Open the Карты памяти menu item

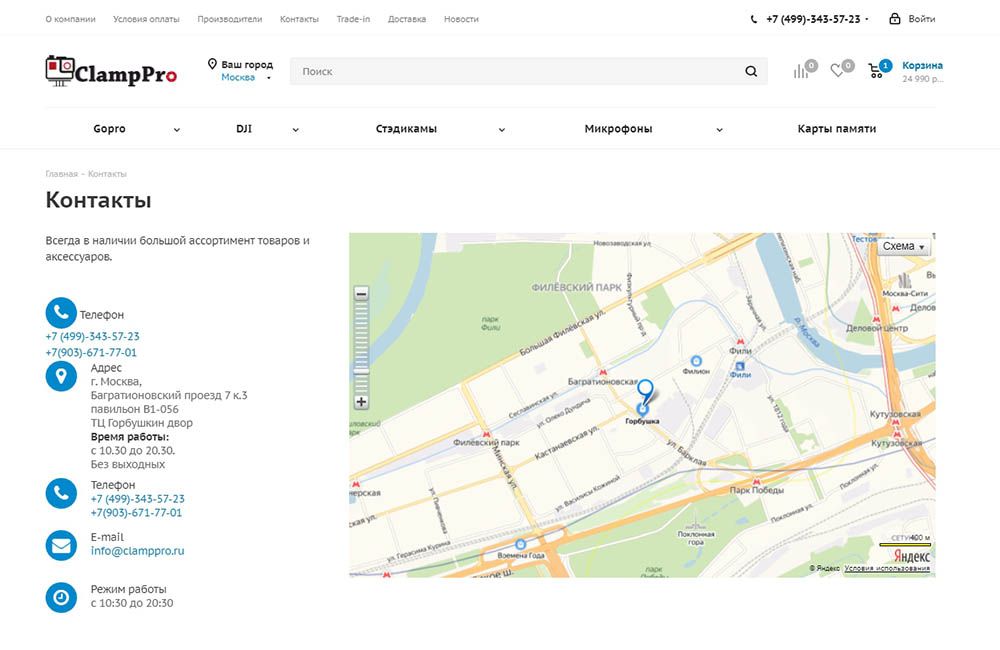pyautogui.click(x=836, y=129)
